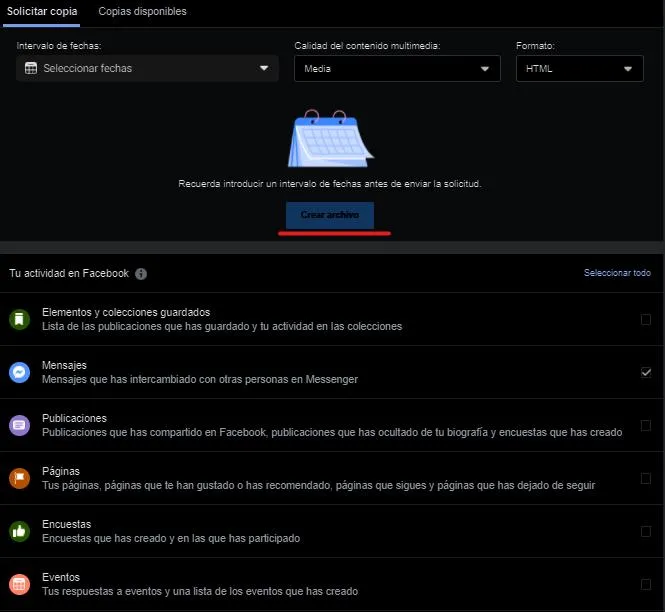
Task: Click the date range reminder message
Action: click(330, 184)
